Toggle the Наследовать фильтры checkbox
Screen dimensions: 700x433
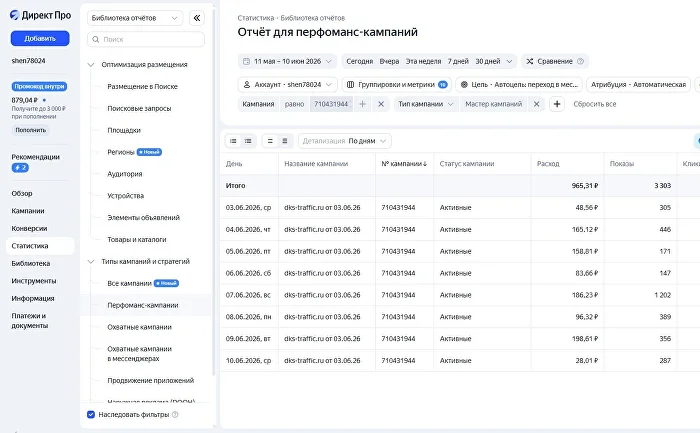[91, 415]
